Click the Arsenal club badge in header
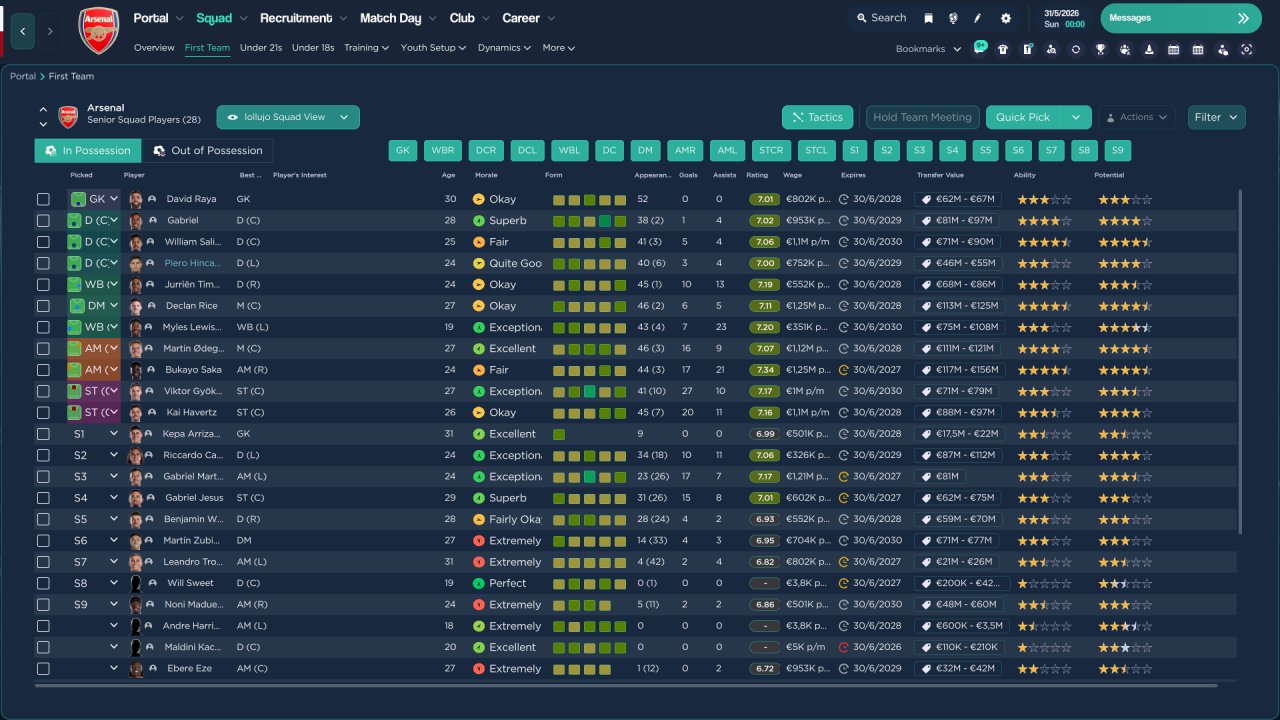The image size is (1280, 720). 98,31
